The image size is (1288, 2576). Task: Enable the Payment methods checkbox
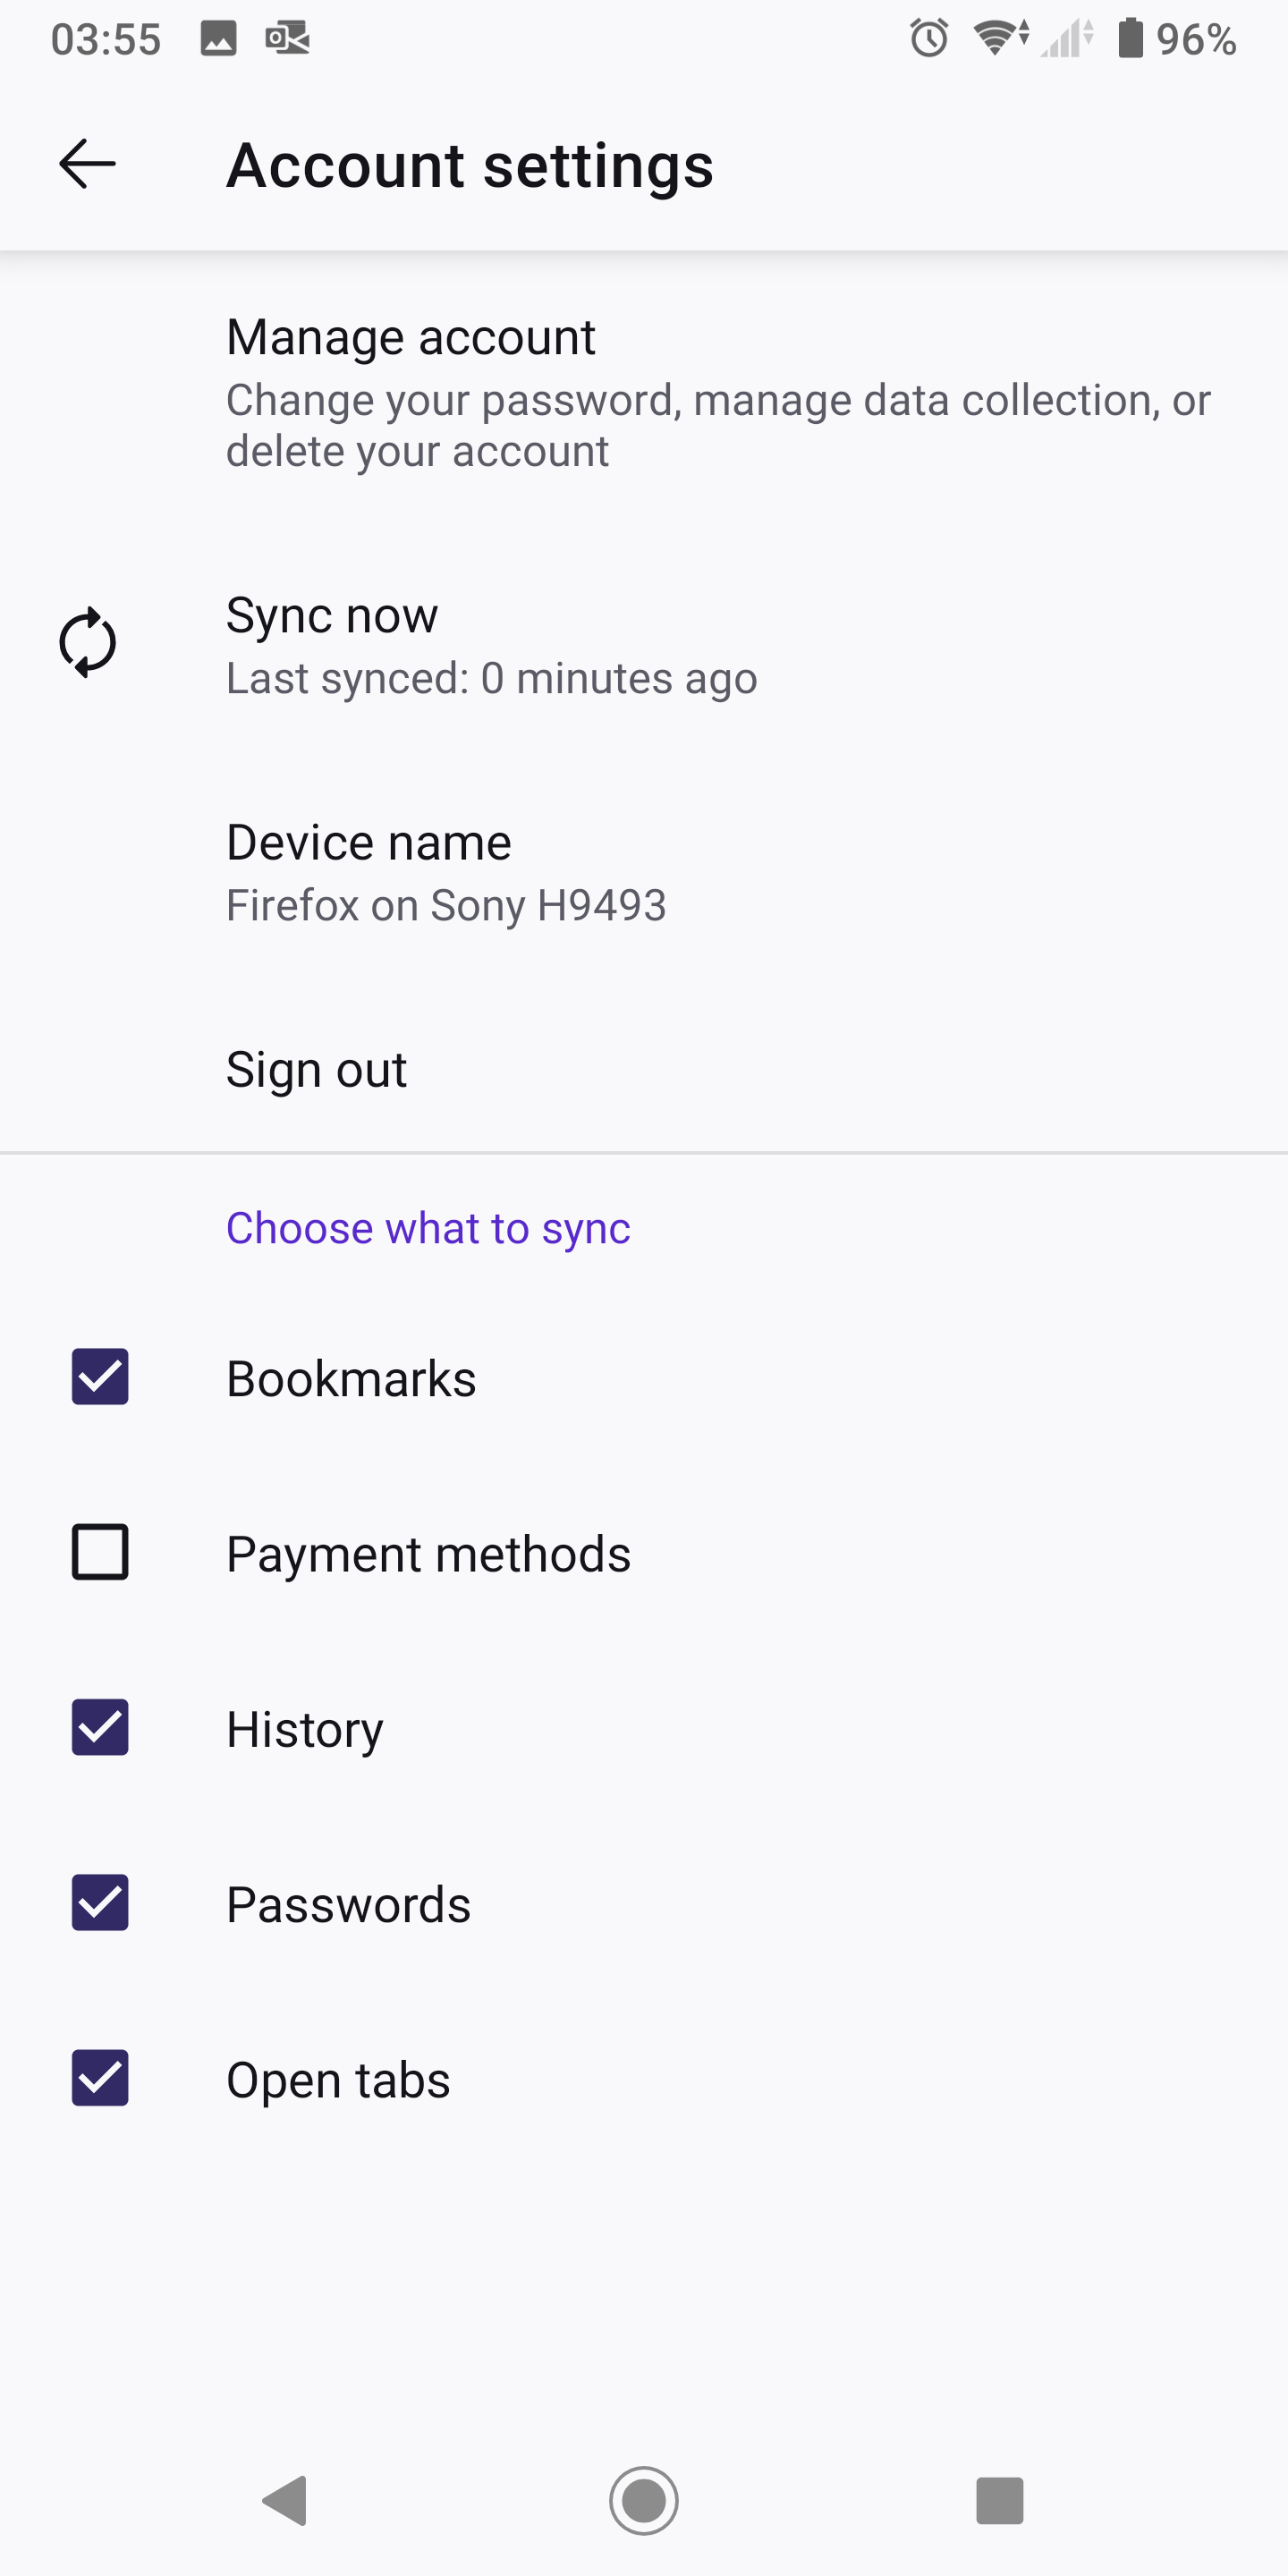point(100,1552)
